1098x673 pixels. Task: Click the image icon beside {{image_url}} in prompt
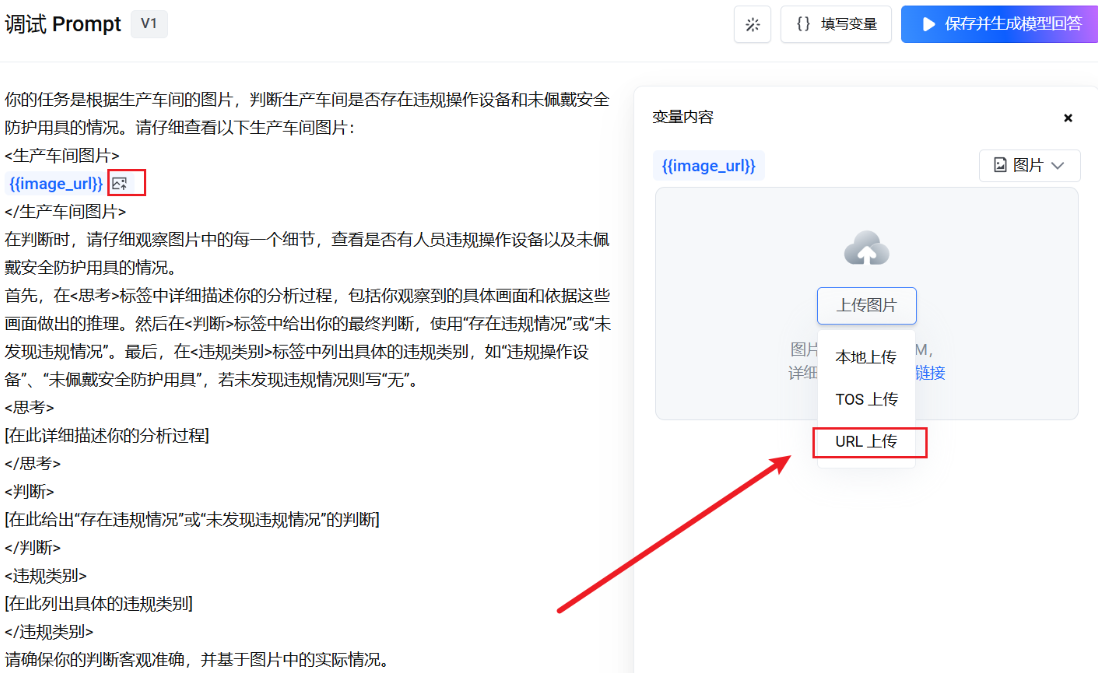click(120, 183)
